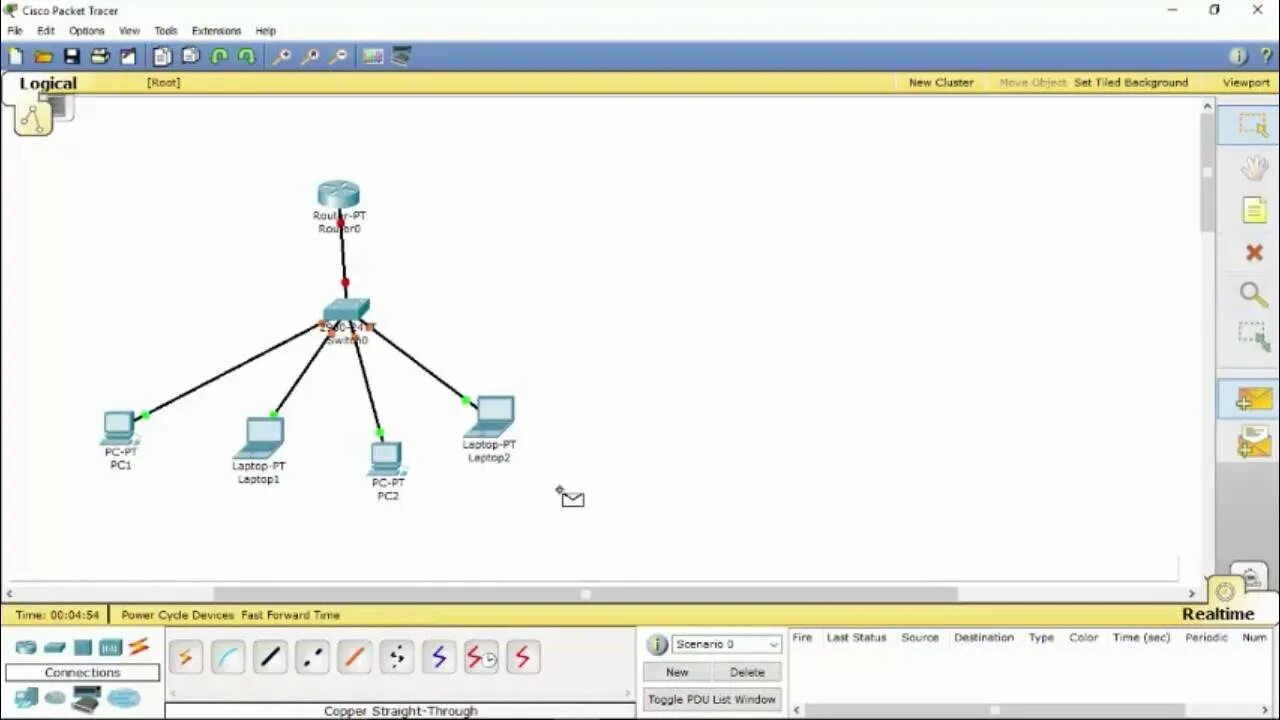Screen dimensions: 1280x720
Task: Open the Extensions menu
Action: pyautogui.click(x=216, y=31)
